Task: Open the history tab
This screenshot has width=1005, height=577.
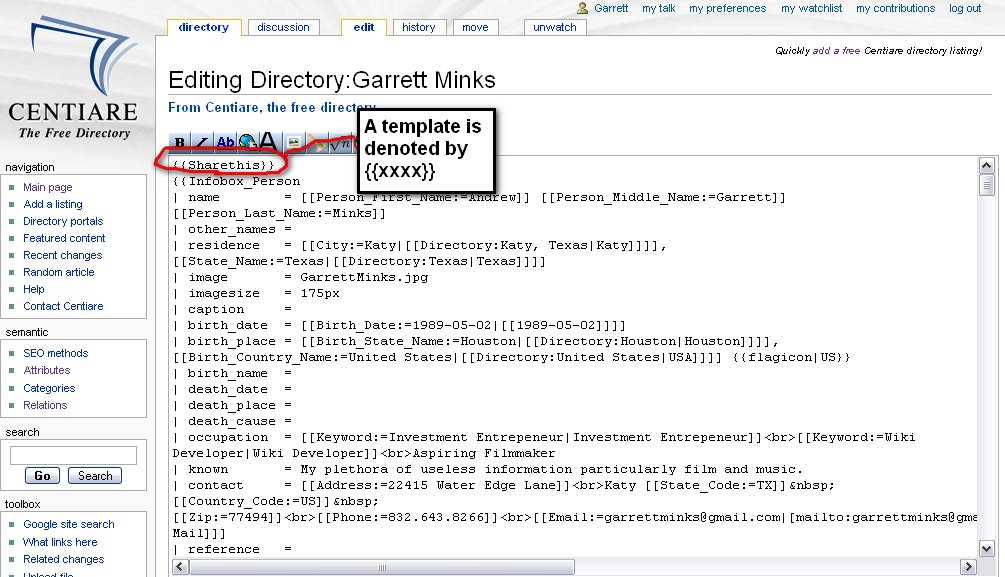Action: click(x=418, y=27)
